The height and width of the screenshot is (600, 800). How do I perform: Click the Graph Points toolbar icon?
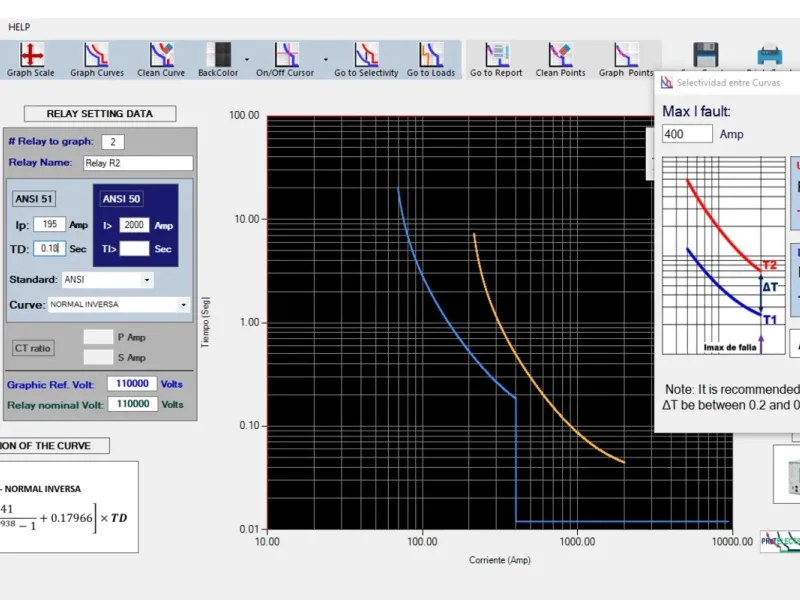tap(626, 60)
